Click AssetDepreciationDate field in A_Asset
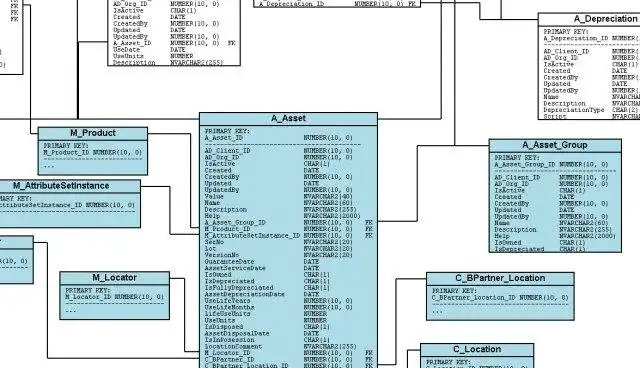640x368 pixels. click(x=262, y=295)
